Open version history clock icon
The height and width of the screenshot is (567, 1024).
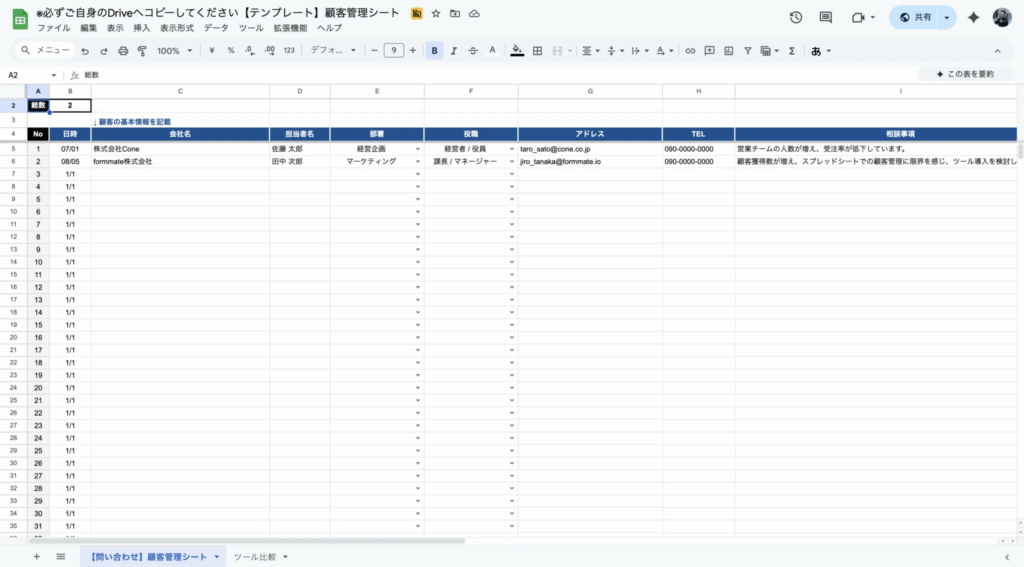(x=796, y=17)
